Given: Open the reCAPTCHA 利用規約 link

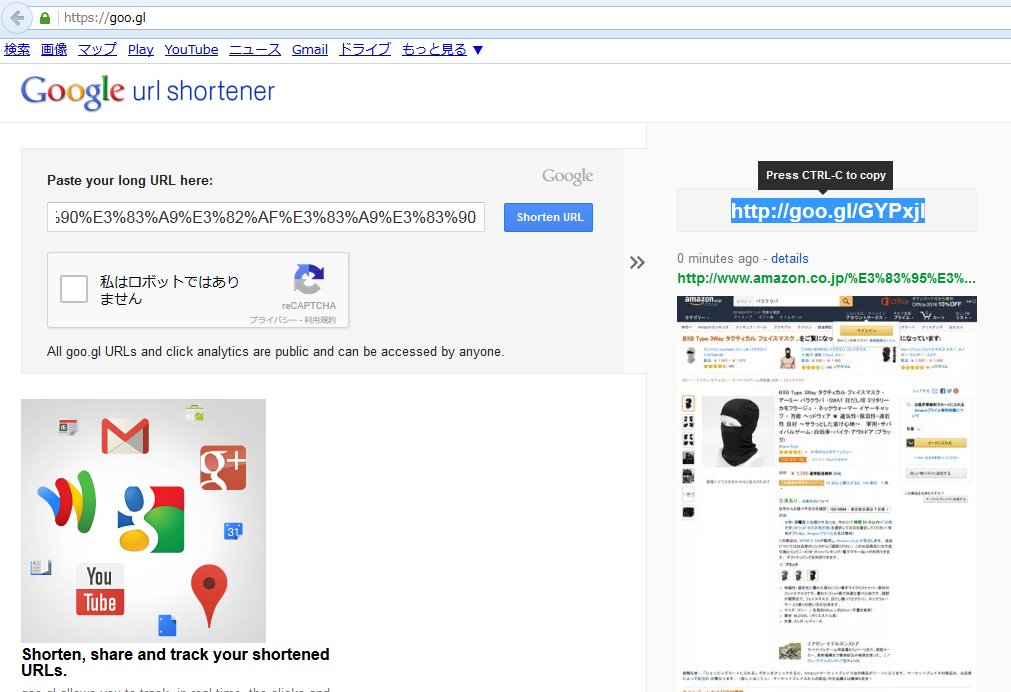Looking at the screenshot, I should point(320,320).
